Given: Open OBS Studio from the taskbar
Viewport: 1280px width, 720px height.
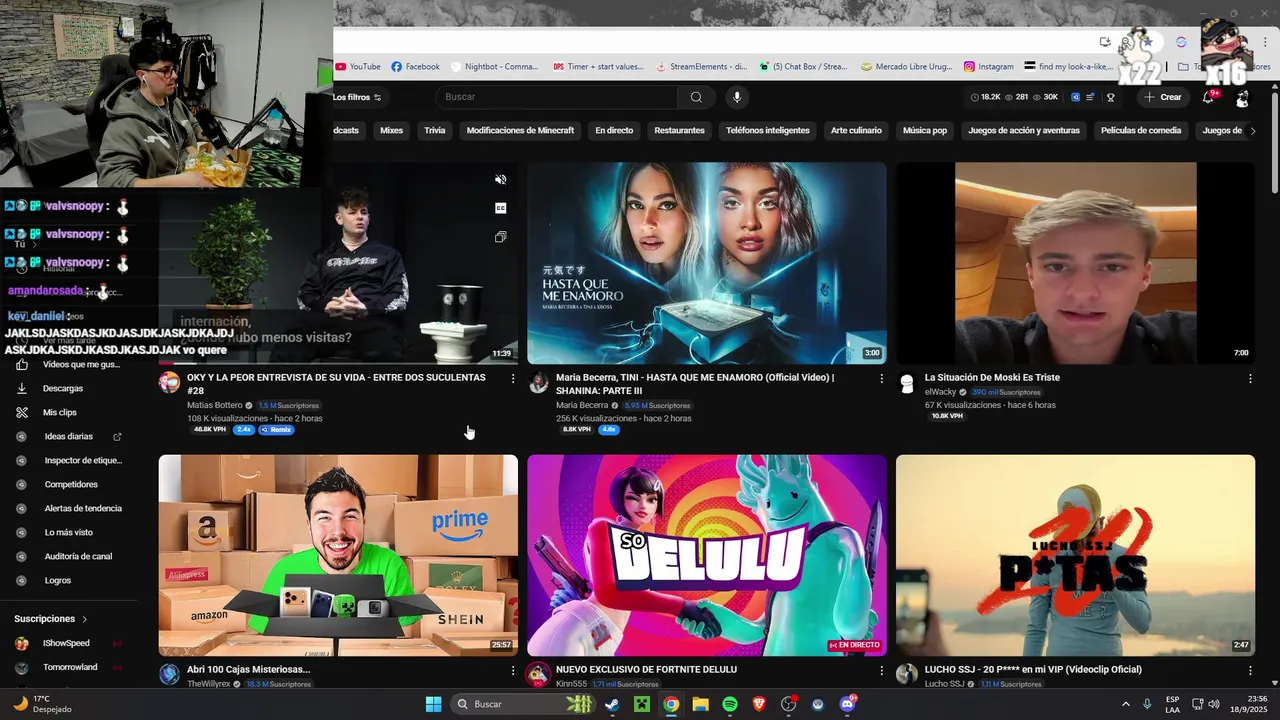Looking at the screenshot, I should point(789,704).
